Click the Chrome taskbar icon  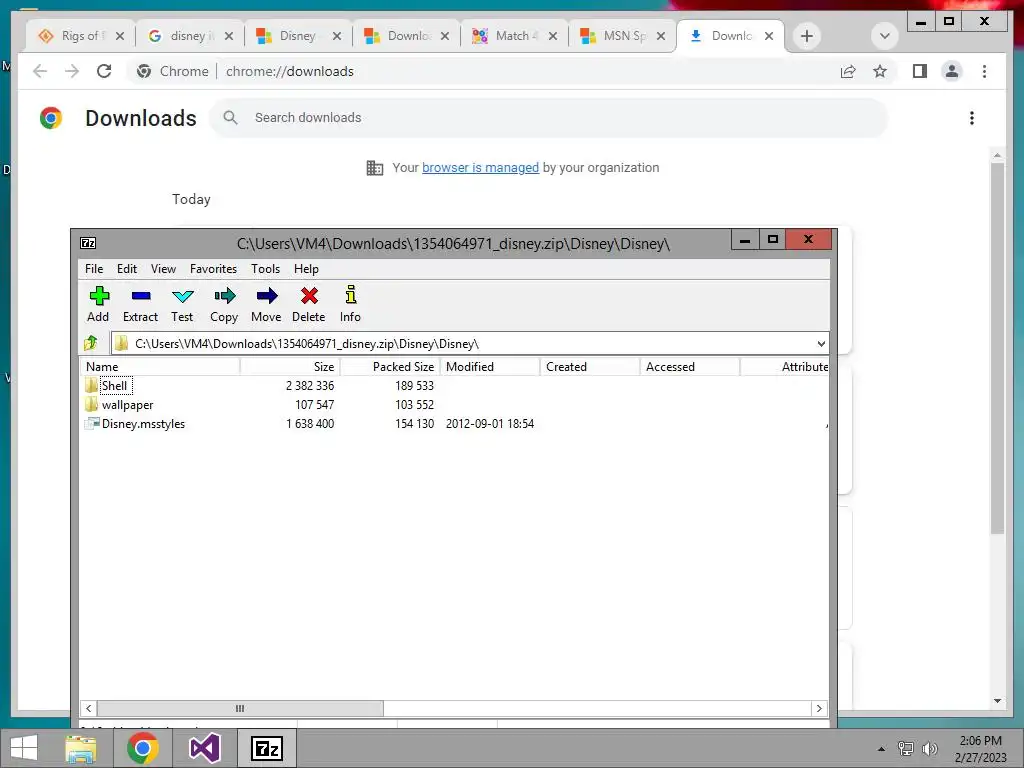(x=142, y=748)
